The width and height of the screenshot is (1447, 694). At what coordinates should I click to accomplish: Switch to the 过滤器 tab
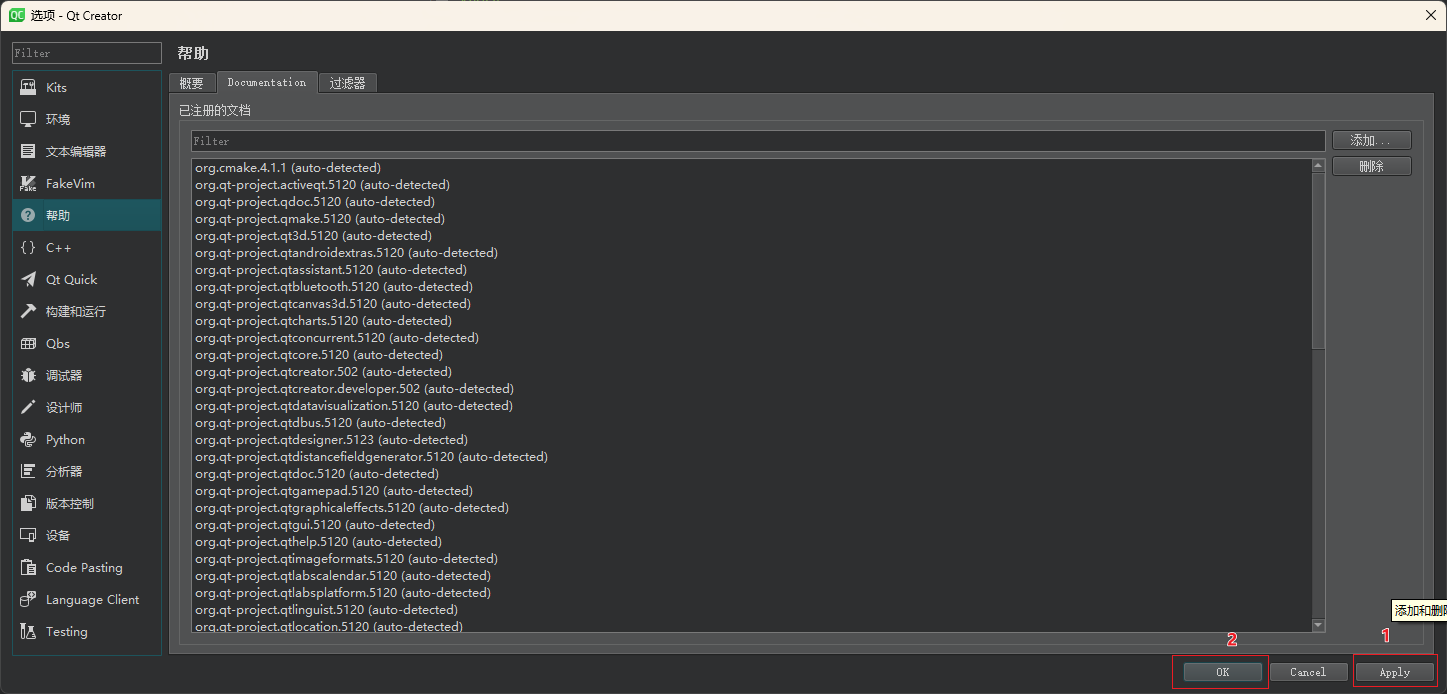tap(348, 83)
